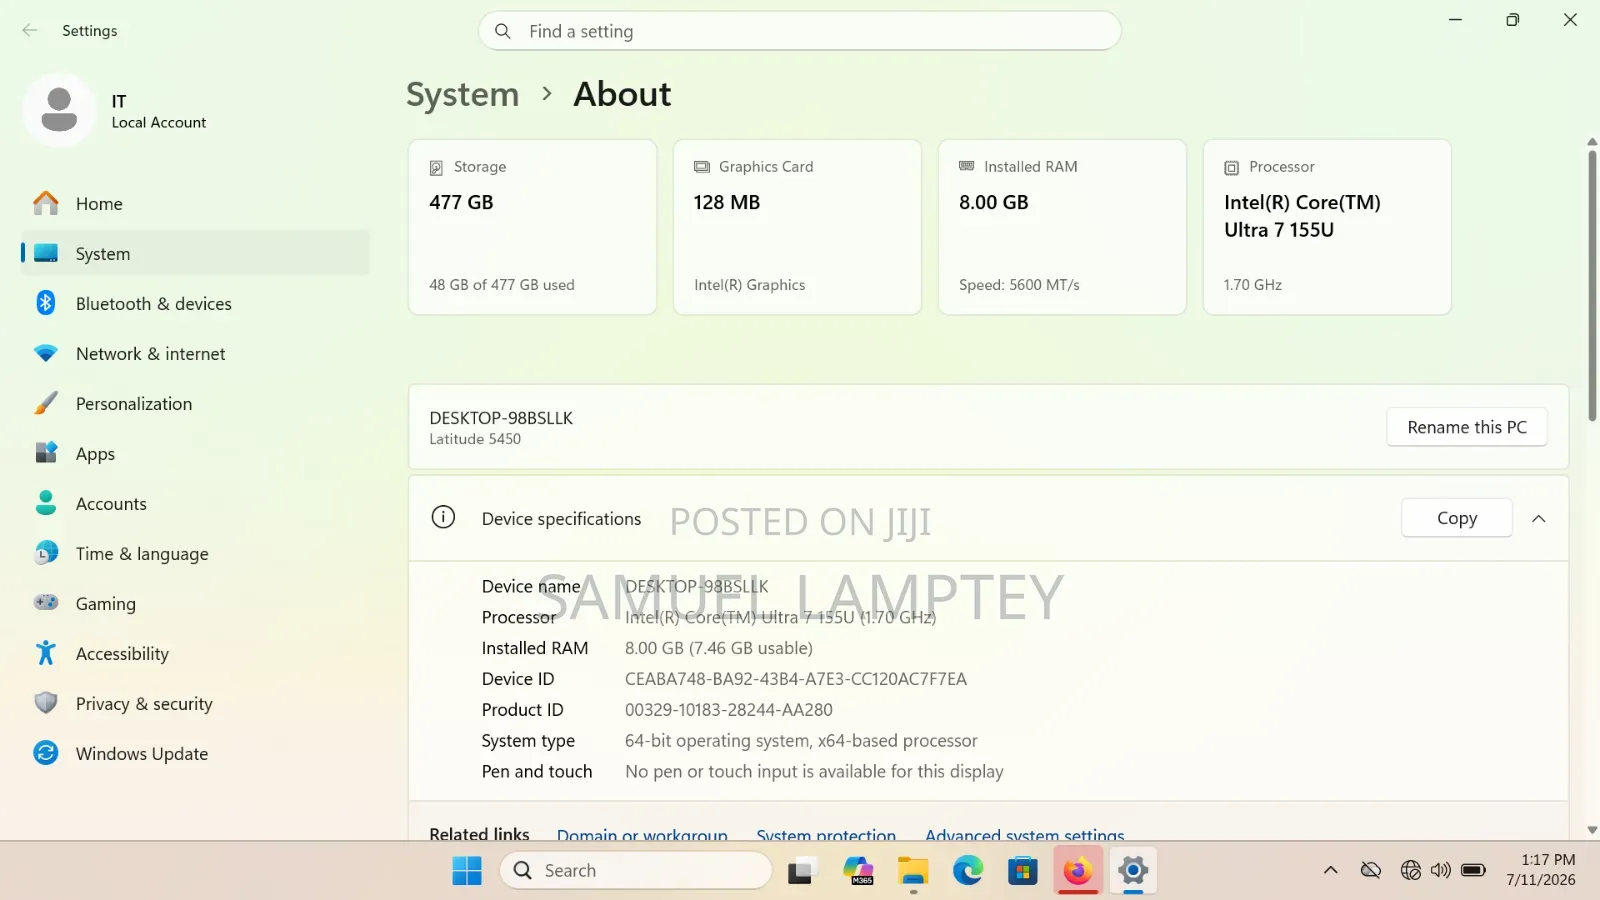Click the vertical scrollbar thumb

(1592, 285)
